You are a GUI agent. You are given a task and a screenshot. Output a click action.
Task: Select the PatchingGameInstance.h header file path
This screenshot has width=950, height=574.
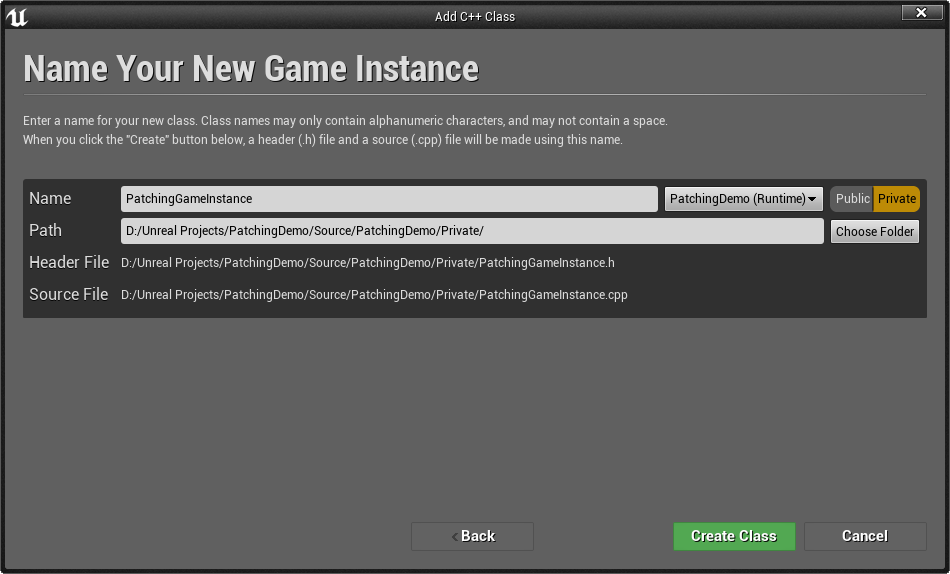[368, 263]
